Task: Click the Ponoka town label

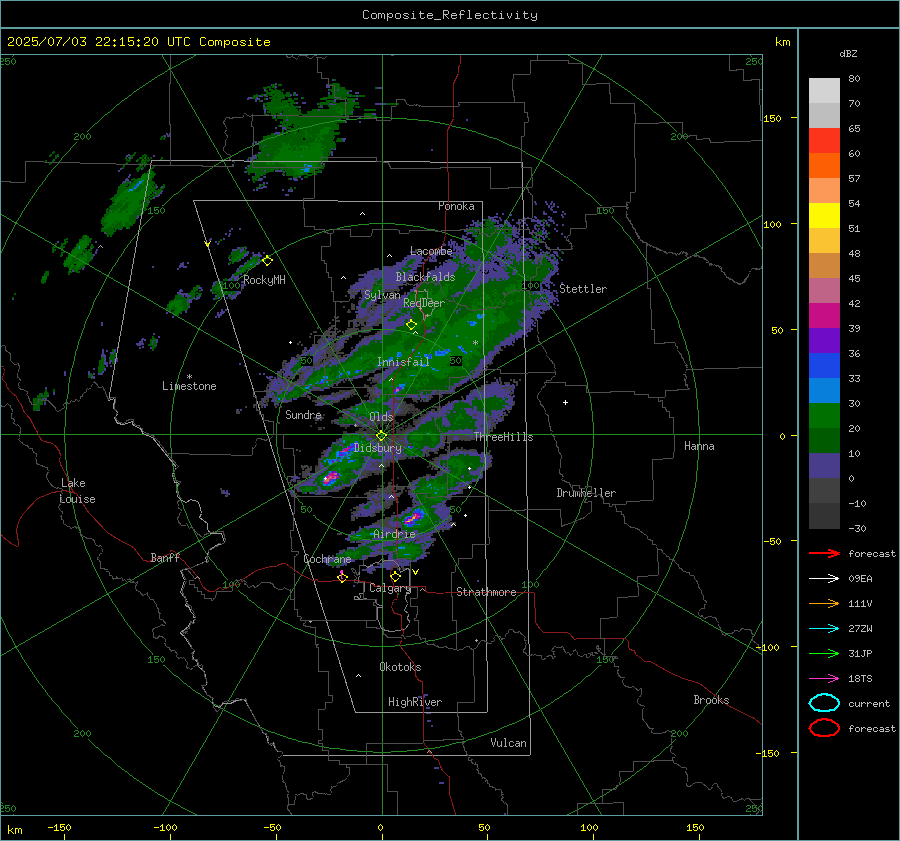Action: (456, 206)
